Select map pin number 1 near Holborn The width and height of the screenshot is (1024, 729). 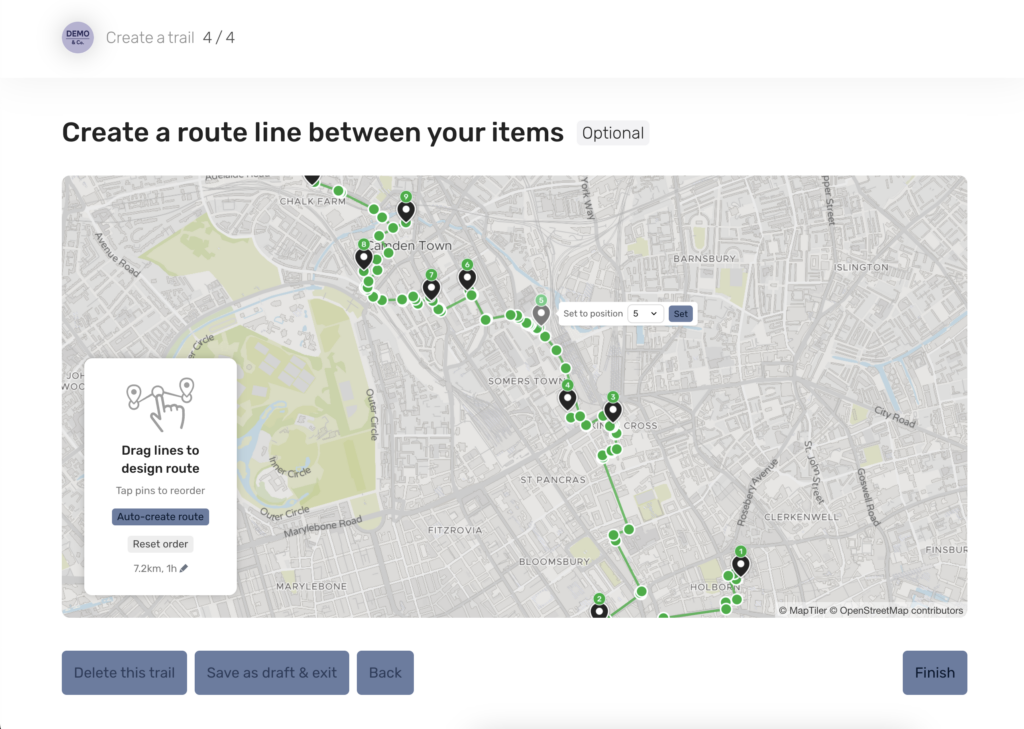[740, 566]
